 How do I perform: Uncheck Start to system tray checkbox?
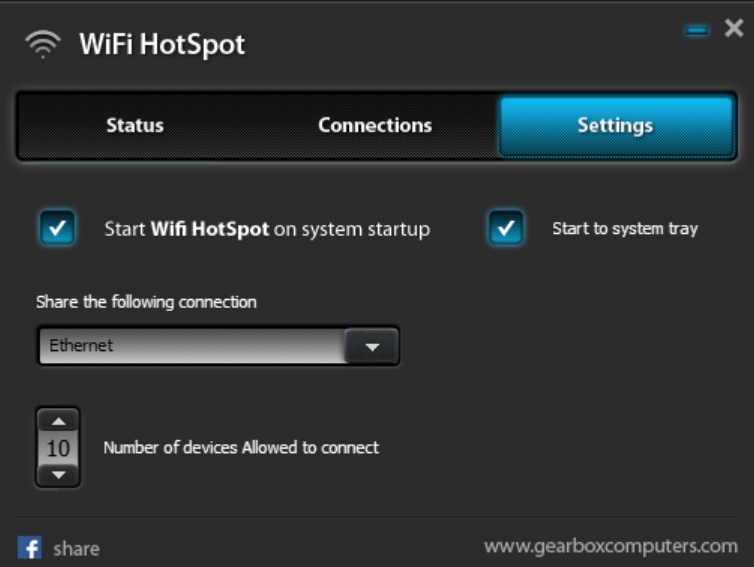[x=506, y=228]
